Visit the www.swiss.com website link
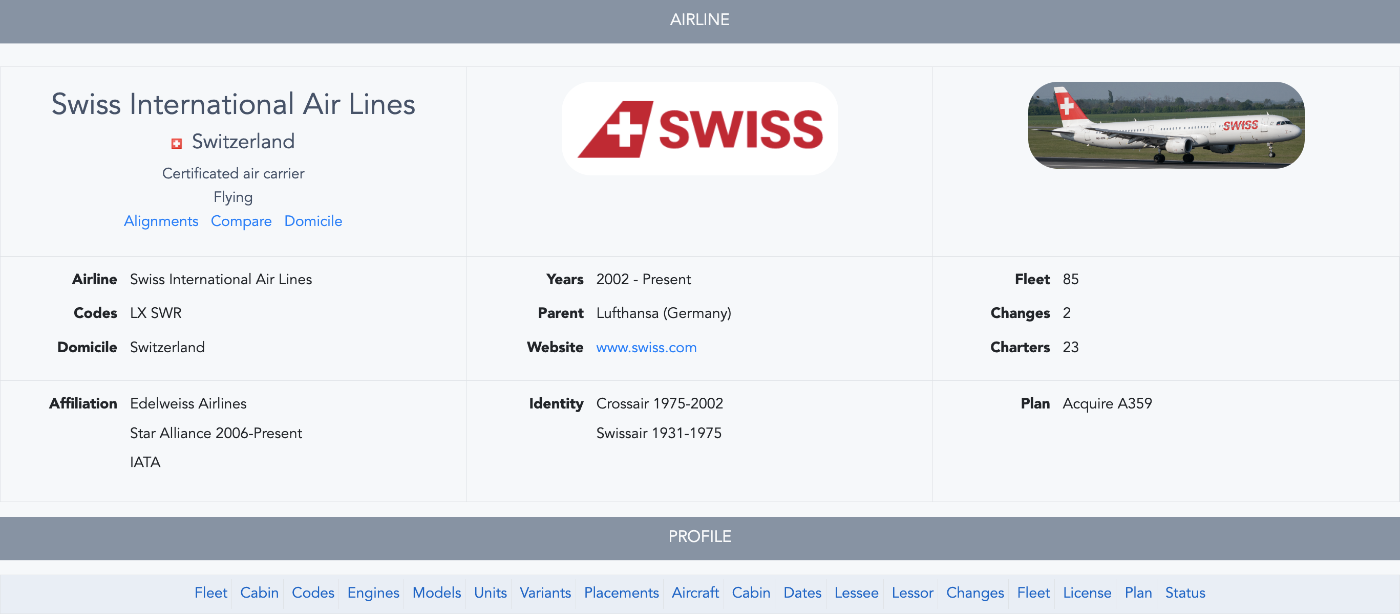The height and width of the screenshot is (614, 1400). (x=646, y=347)
